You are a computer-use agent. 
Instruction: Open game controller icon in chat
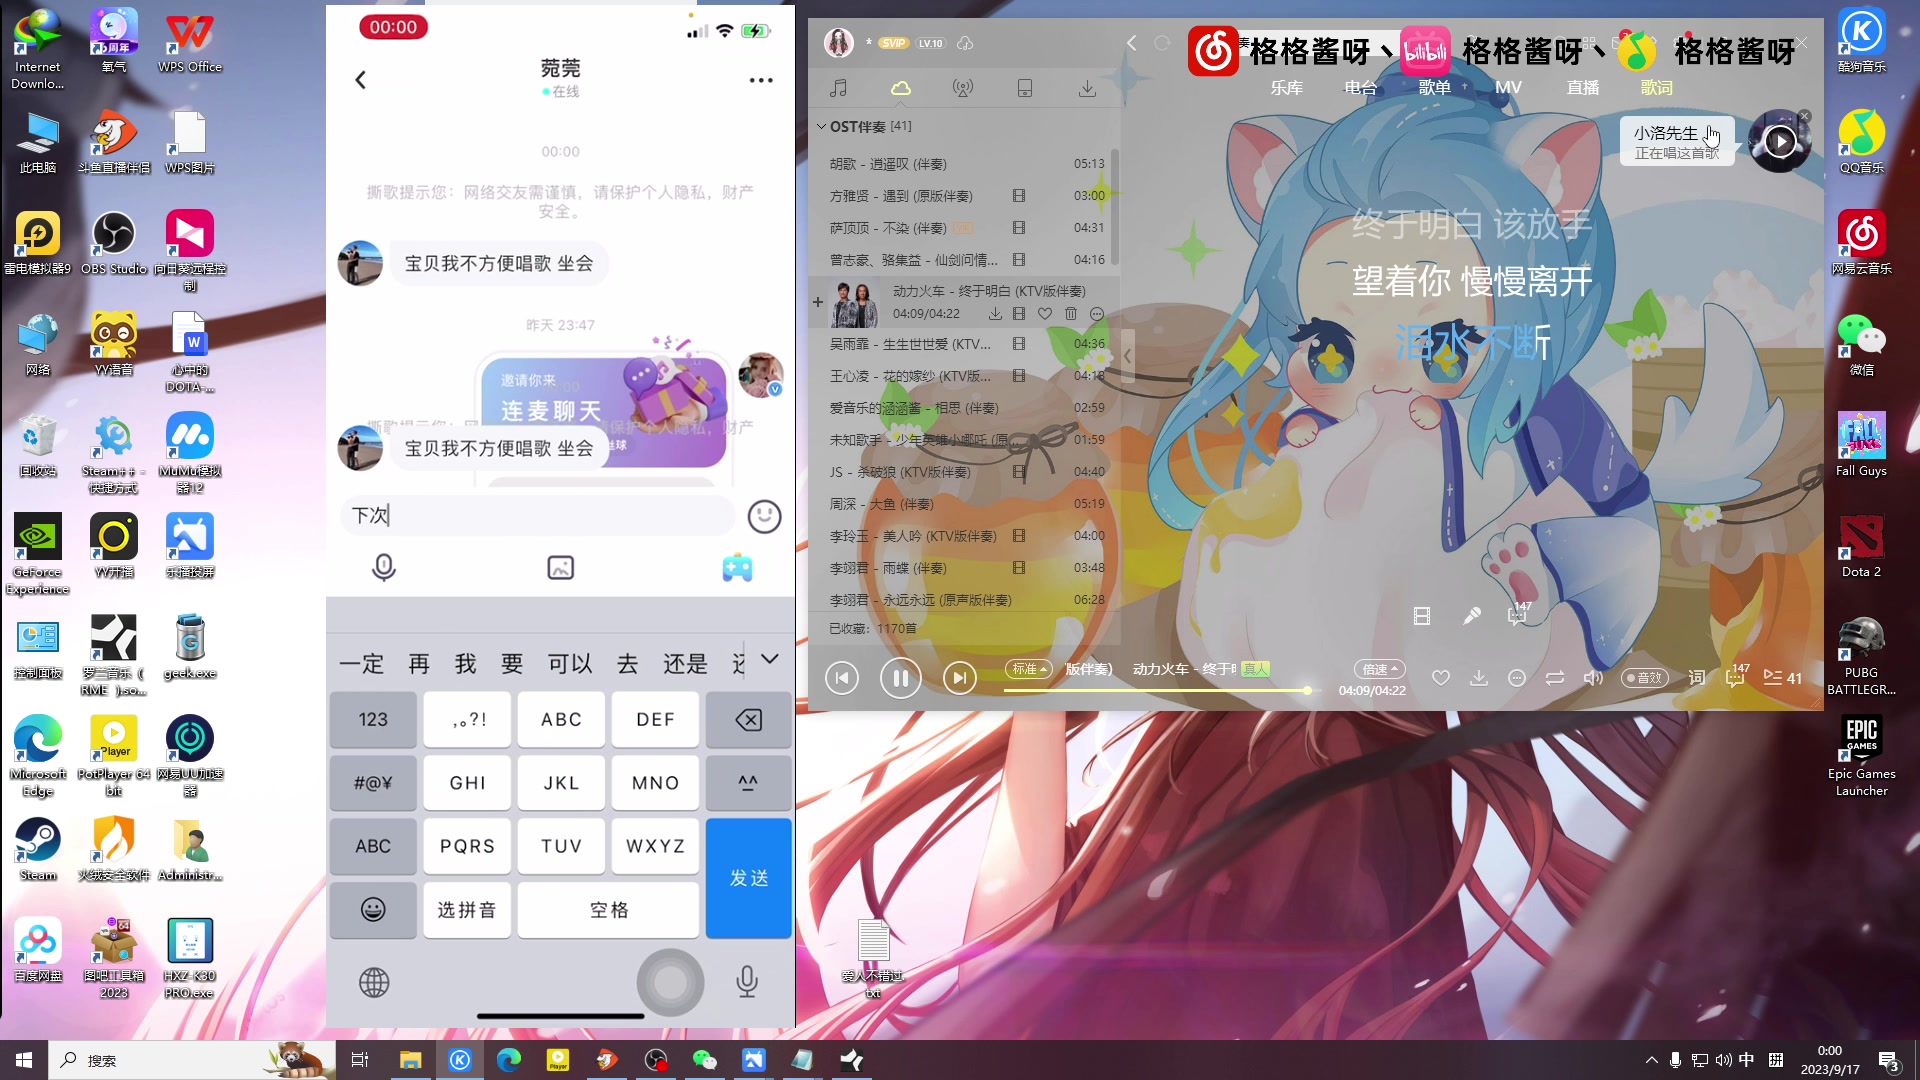(x=738, y=568)
